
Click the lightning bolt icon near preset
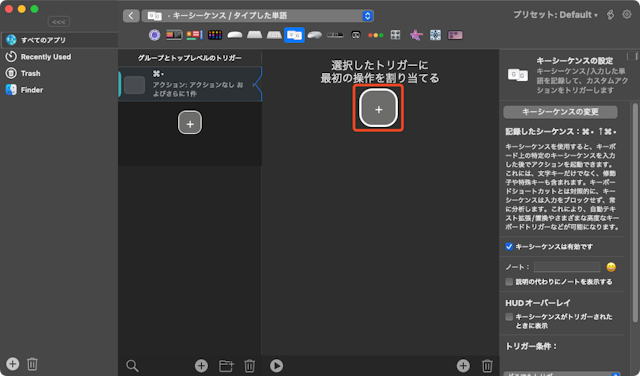tap(610, 15)
